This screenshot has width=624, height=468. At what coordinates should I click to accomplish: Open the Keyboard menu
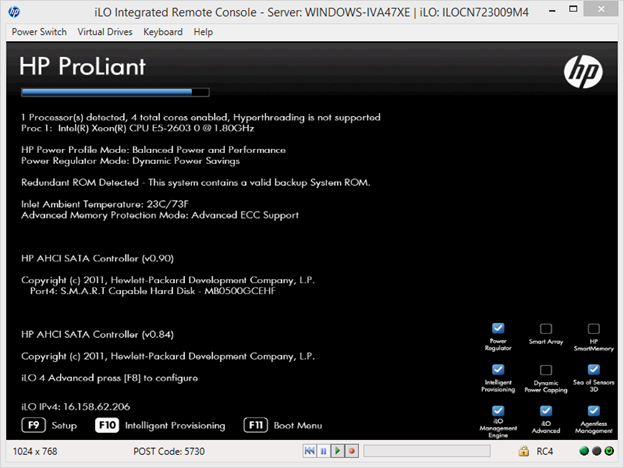click(163, 32)
